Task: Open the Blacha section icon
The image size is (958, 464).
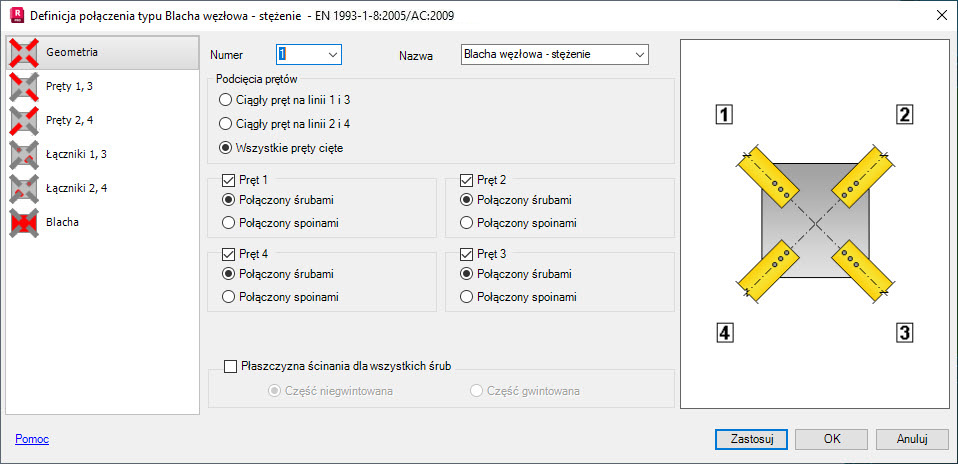Action: [x=24, y=223]
